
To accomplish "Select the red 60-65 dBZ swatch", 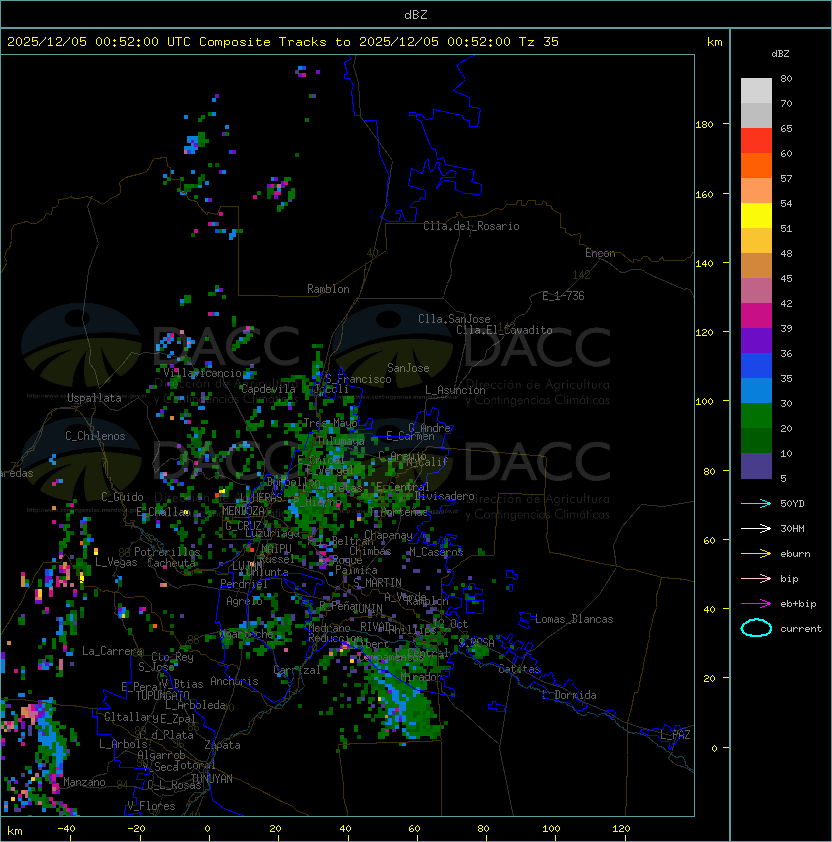I will [756, 141].
